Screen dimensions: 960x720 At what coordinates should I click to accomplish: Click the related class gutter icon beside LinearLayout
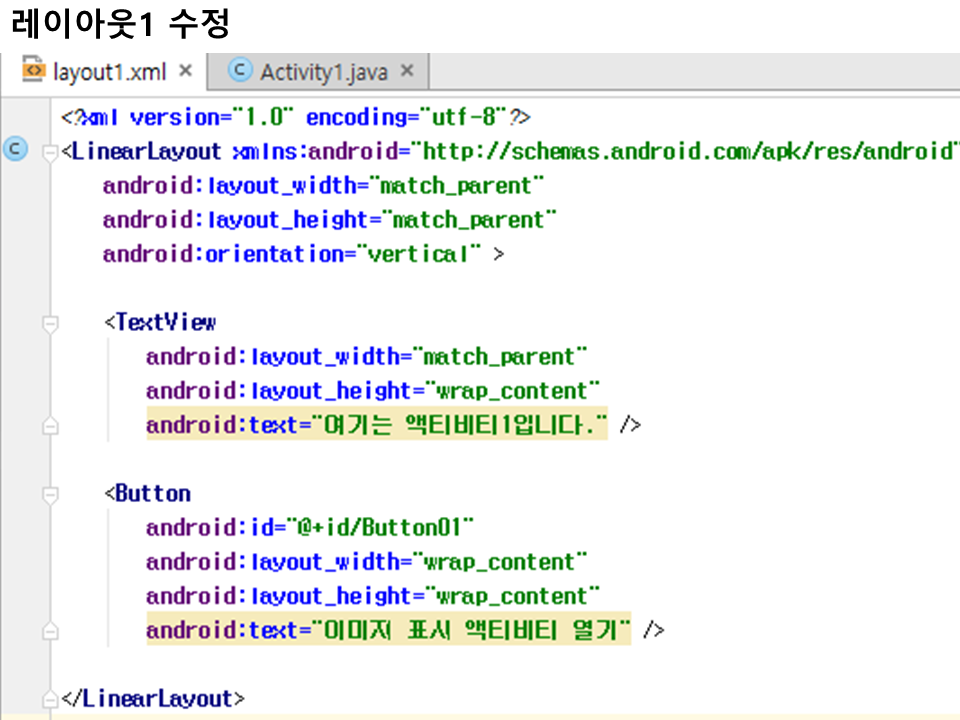[x=14, y=151]
